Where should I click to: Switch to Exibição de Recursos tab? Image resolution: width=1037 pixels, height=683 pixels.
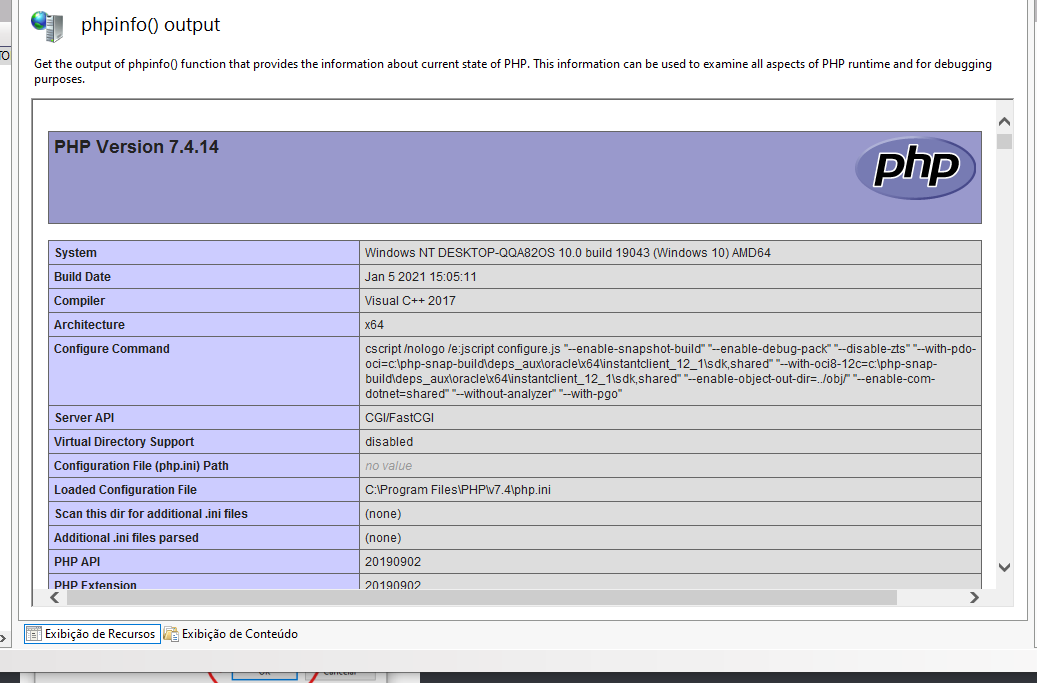[x=99, y=634]
